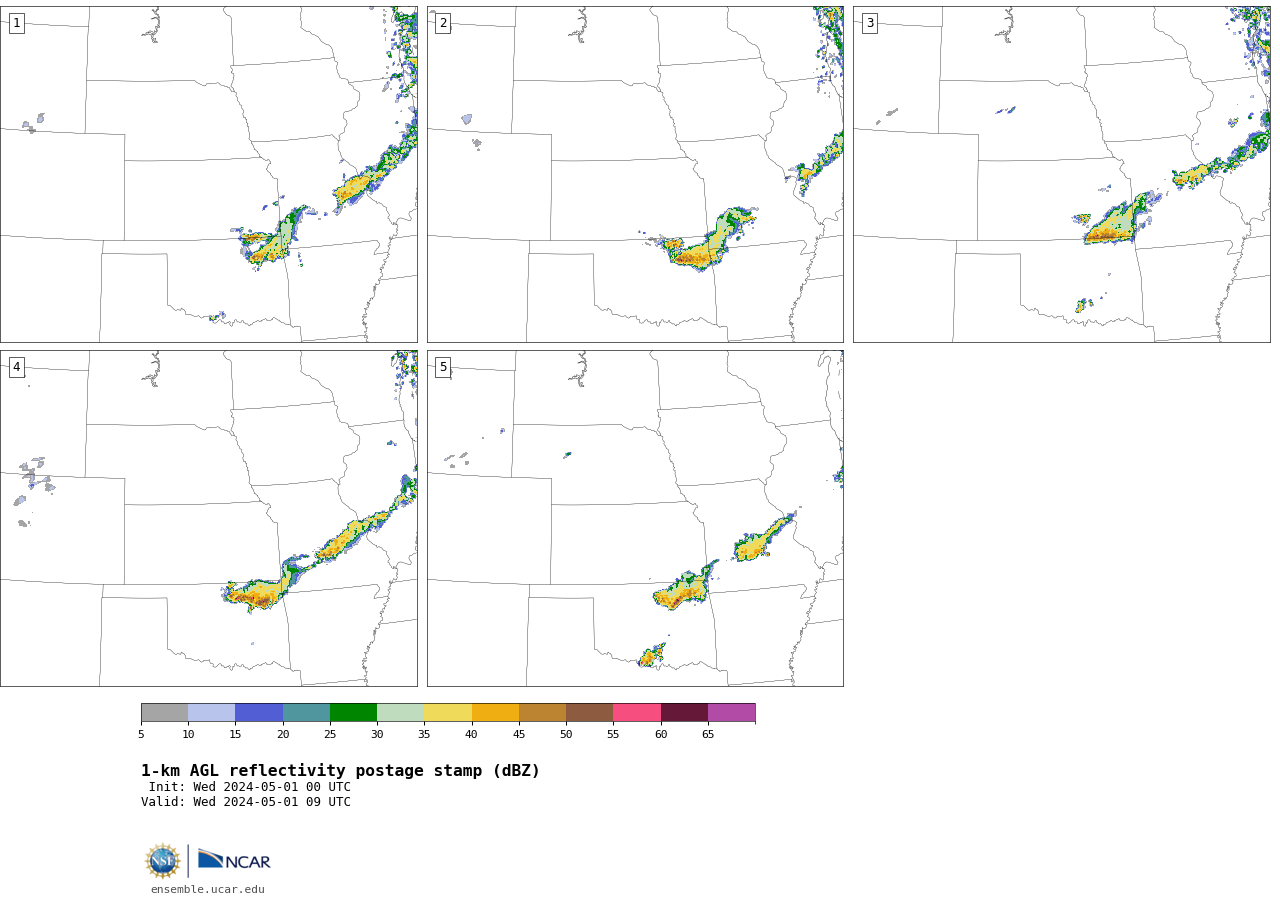Click the purple 65+ dBZ swatch
The height and width of the screenshot is (901, 1280).
tap(731, 713)
